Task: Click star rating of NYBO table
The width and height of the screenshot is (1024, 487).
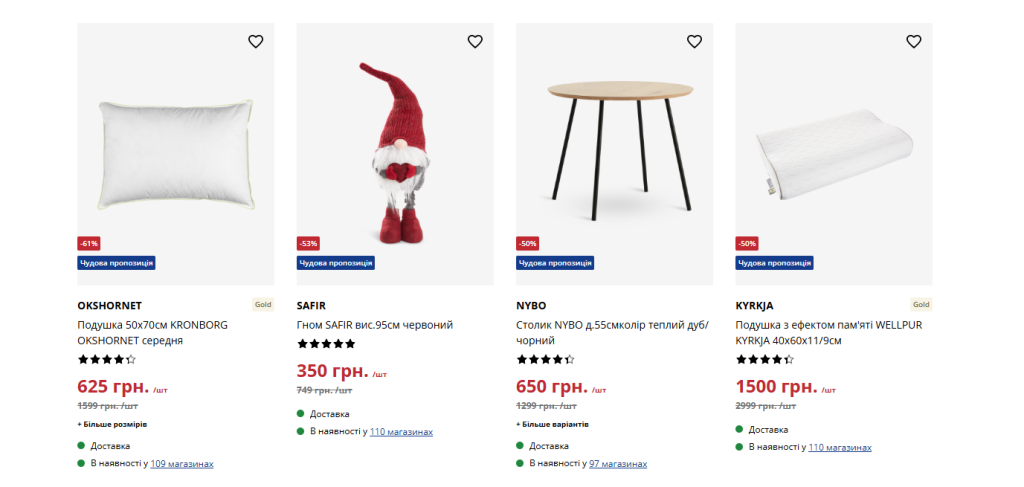Action: coord(545,359)
